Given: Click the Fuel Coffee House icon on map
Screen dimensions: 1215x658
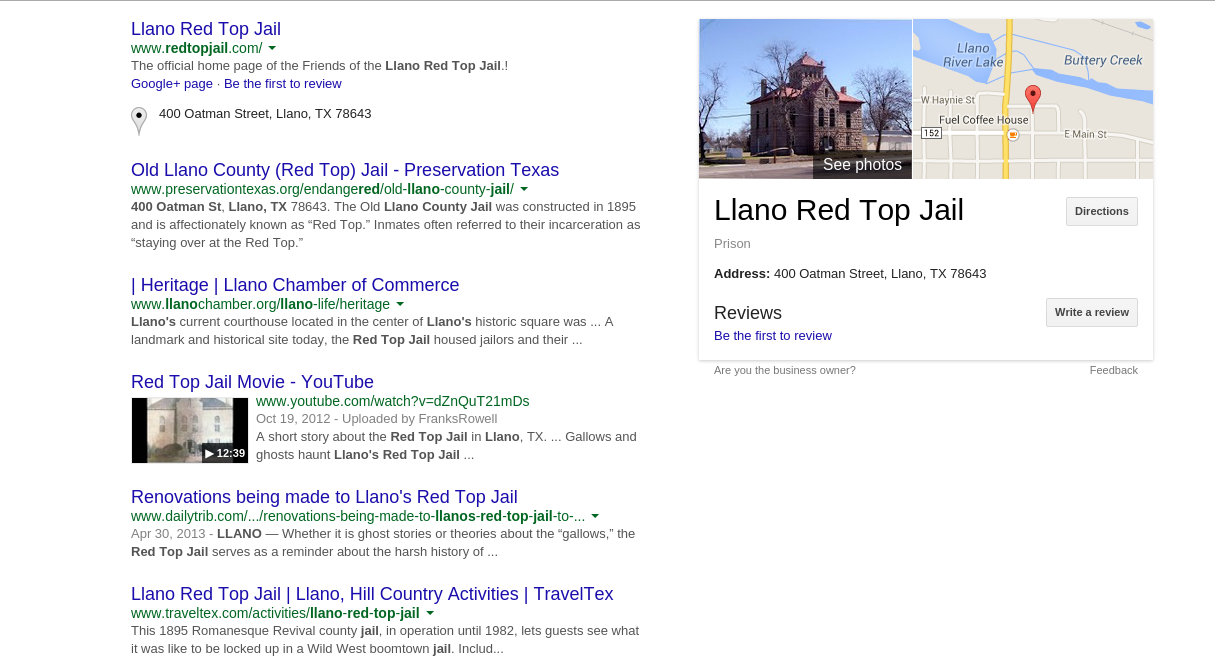Looking at the screenshot, I should click(1013, 134).
